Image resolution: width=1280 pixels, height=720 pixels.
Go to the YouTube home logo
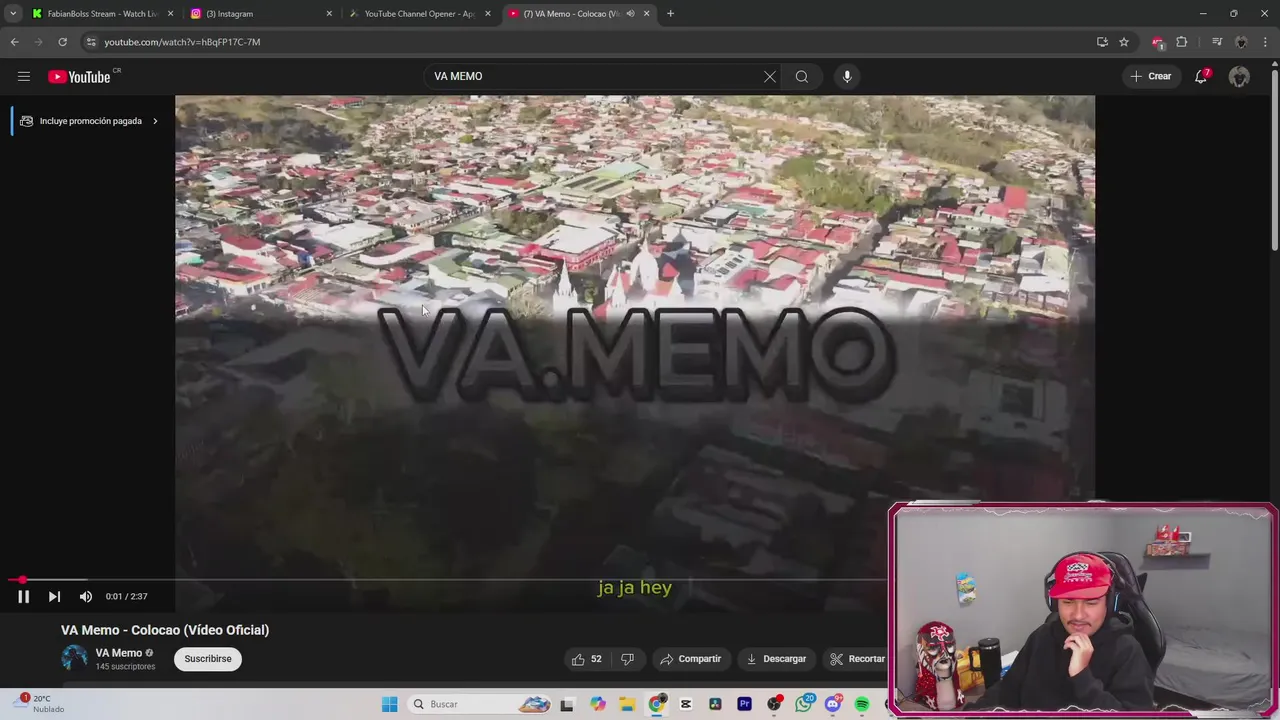coord(79,77)
